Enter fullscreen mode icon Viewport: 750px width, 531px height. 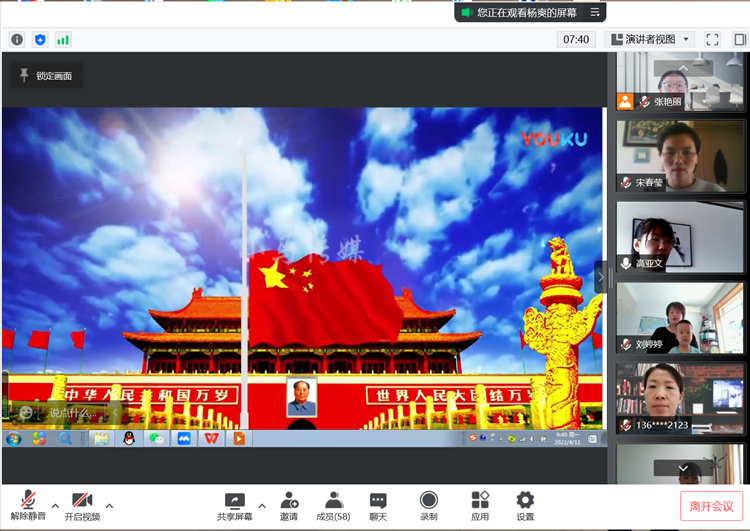(x=712, y=39)
